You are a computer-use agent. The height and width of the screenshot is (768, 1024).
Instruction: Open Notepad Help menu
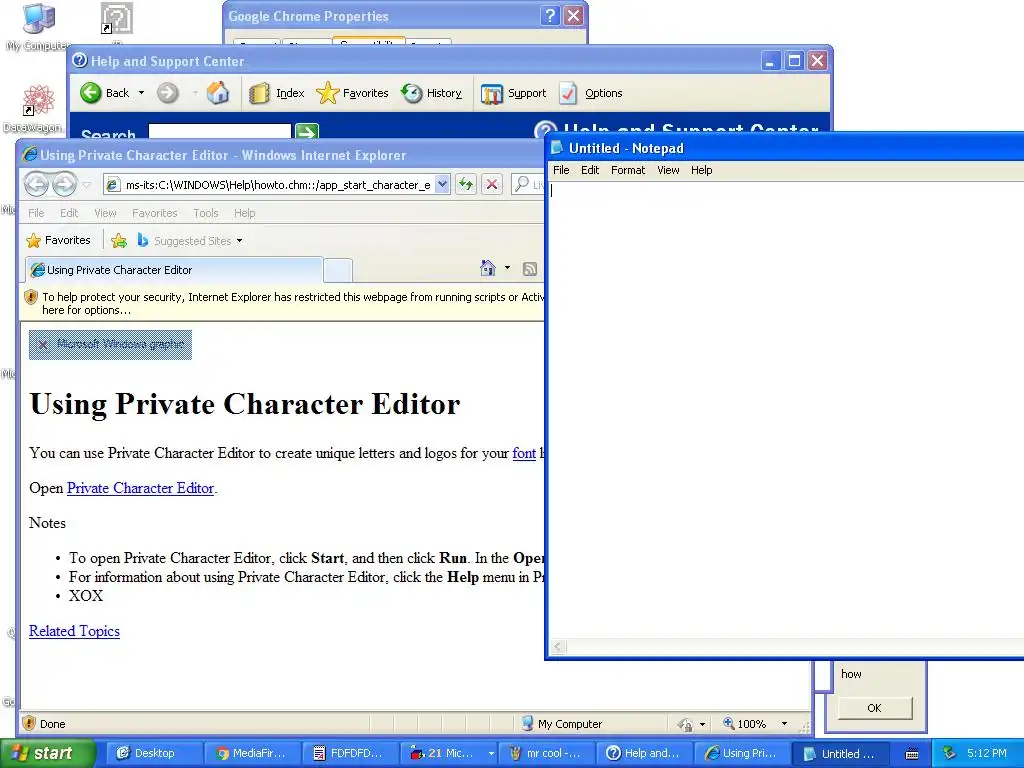[x=701, y=170]
